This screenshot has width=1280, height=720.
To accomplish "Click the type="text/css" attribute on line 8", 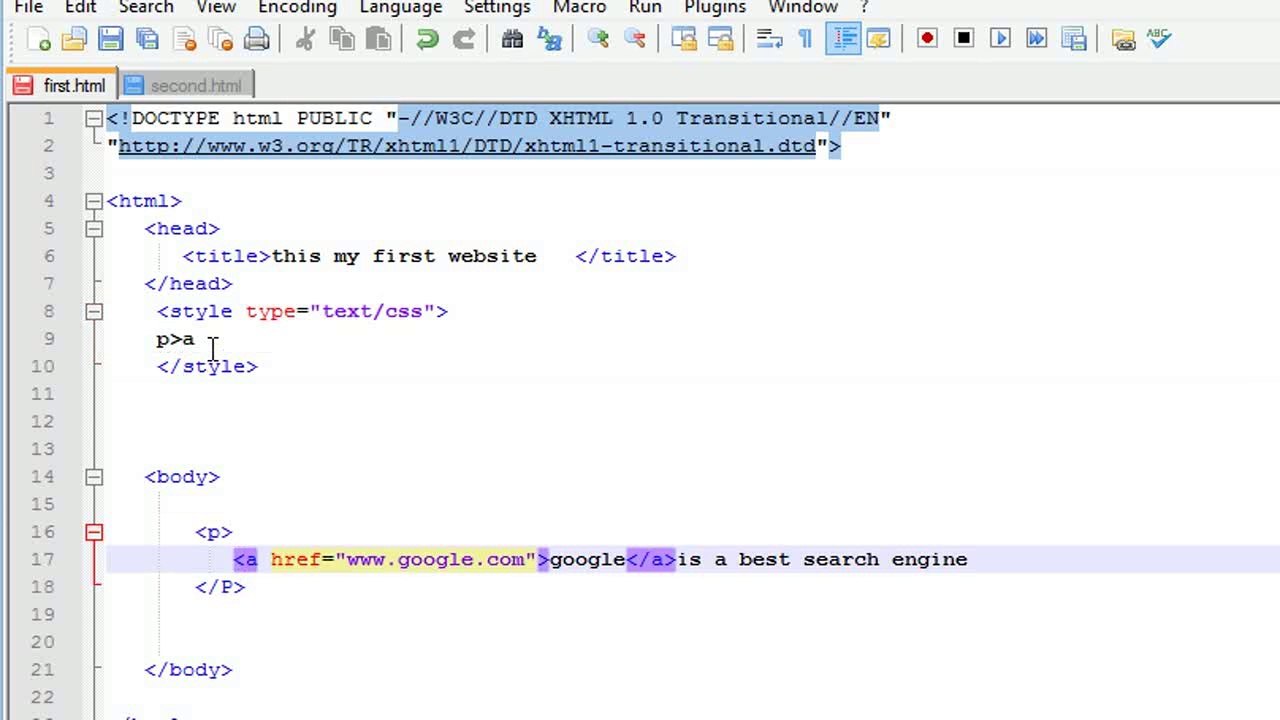I will 340,312.
